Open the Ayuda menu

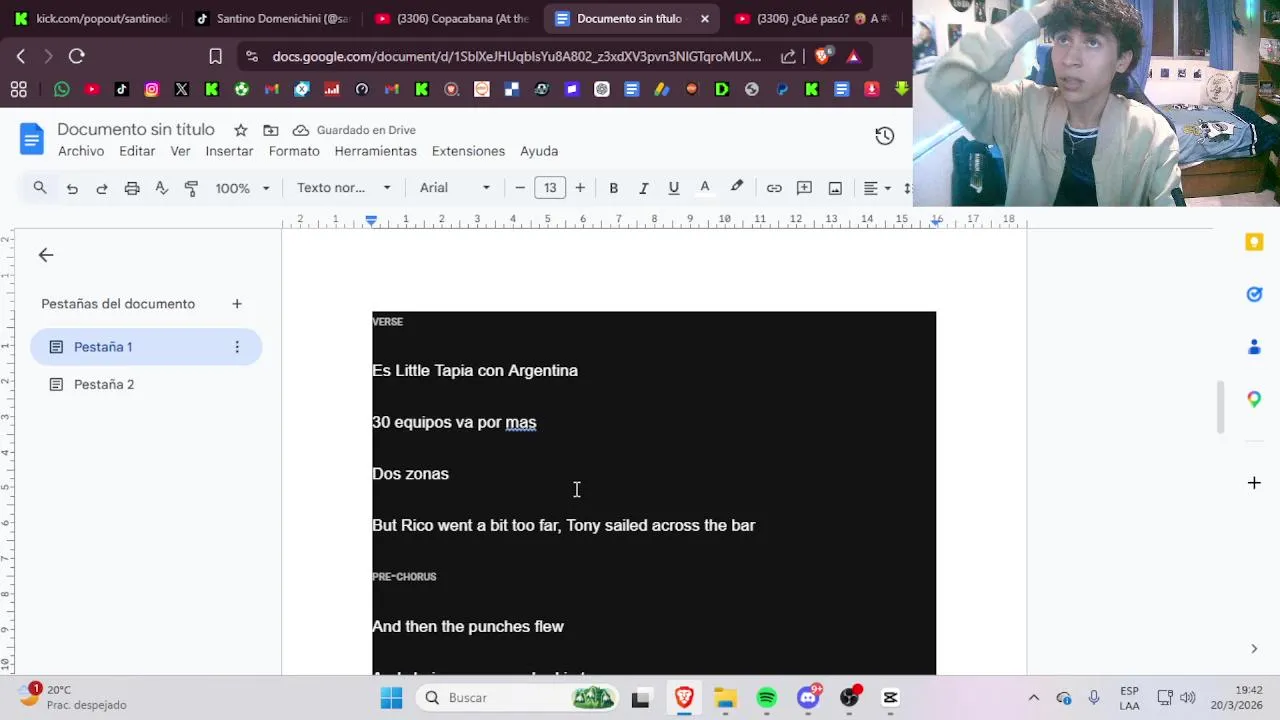(x=539, y=151)
